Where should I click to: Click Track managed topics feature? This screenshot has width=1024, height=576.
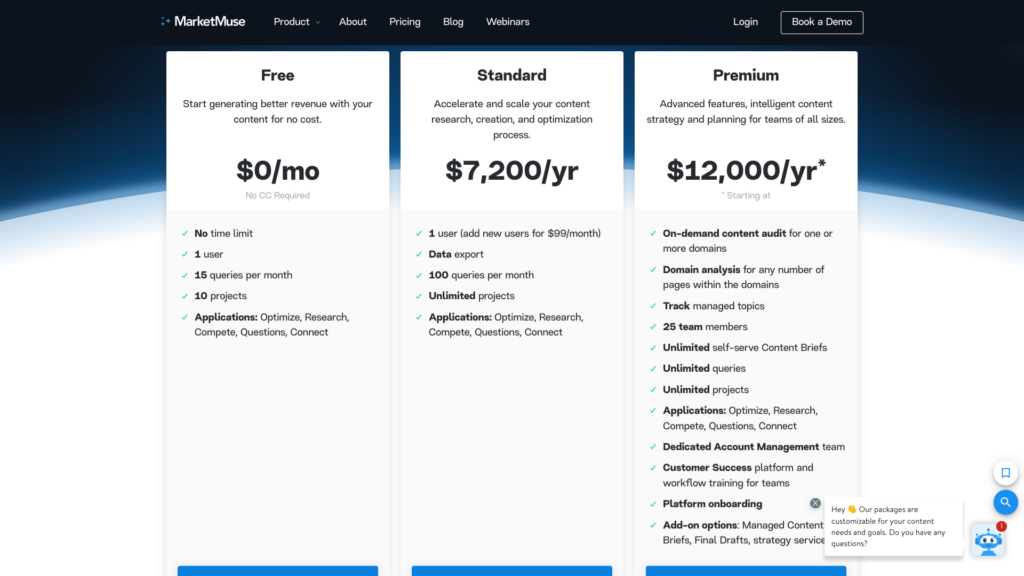point(713,306)
